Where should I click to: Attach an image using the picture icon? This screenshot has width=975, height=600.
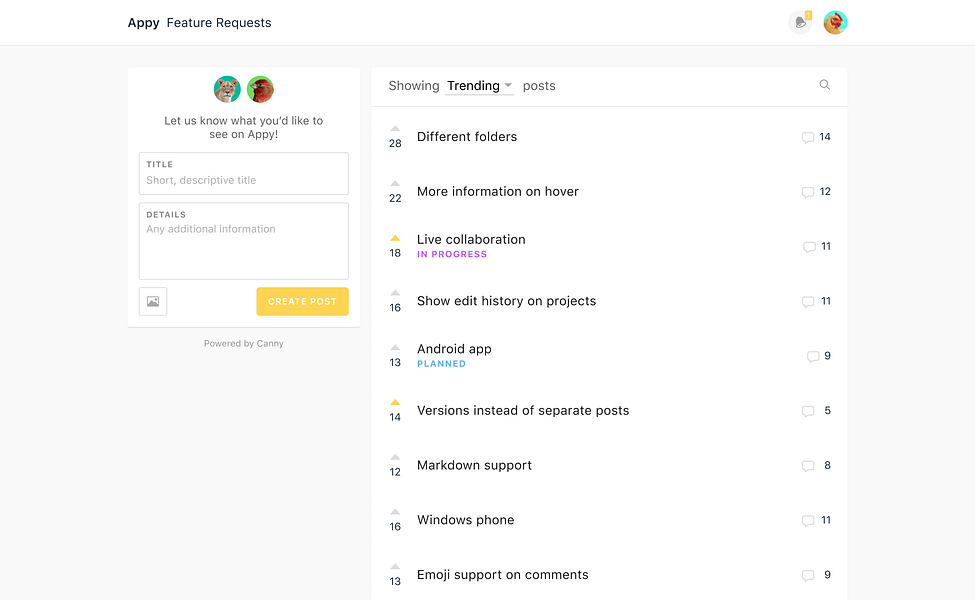[x=153, y=301]
